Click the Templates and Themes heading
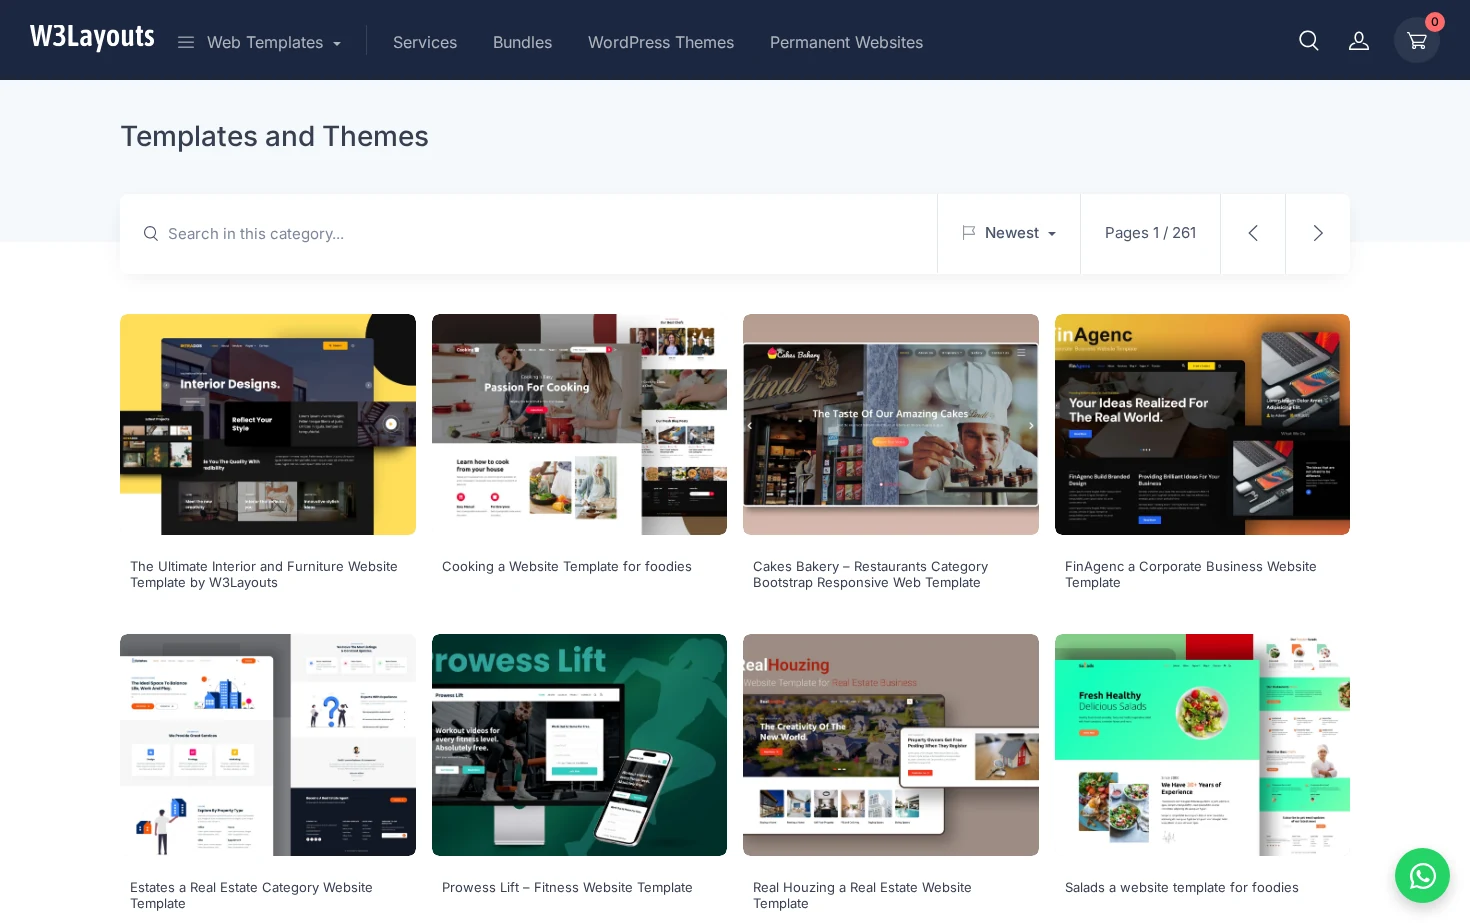This screenshot has height=923, width=1470. tap(275, 136)
